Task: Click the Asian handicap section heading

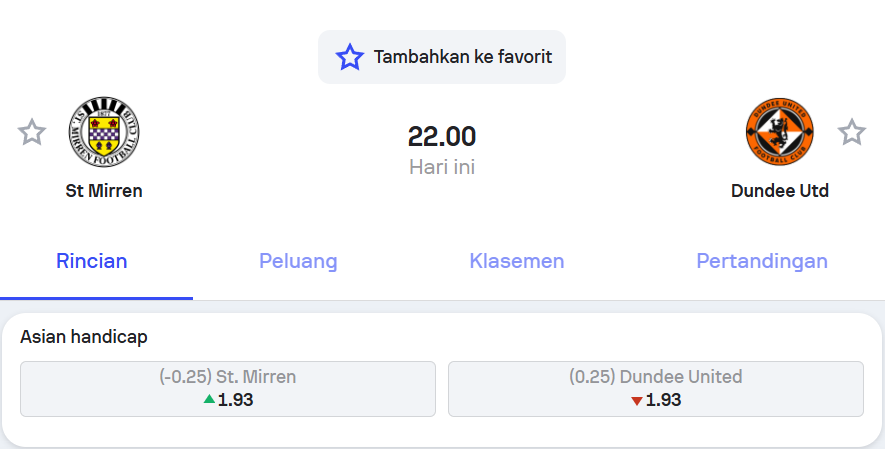Action: [x=84, y=337]
